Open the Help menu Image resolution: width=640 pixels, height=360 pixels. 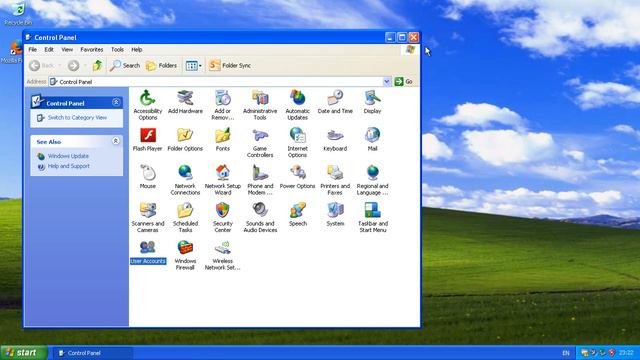[137, 49]
